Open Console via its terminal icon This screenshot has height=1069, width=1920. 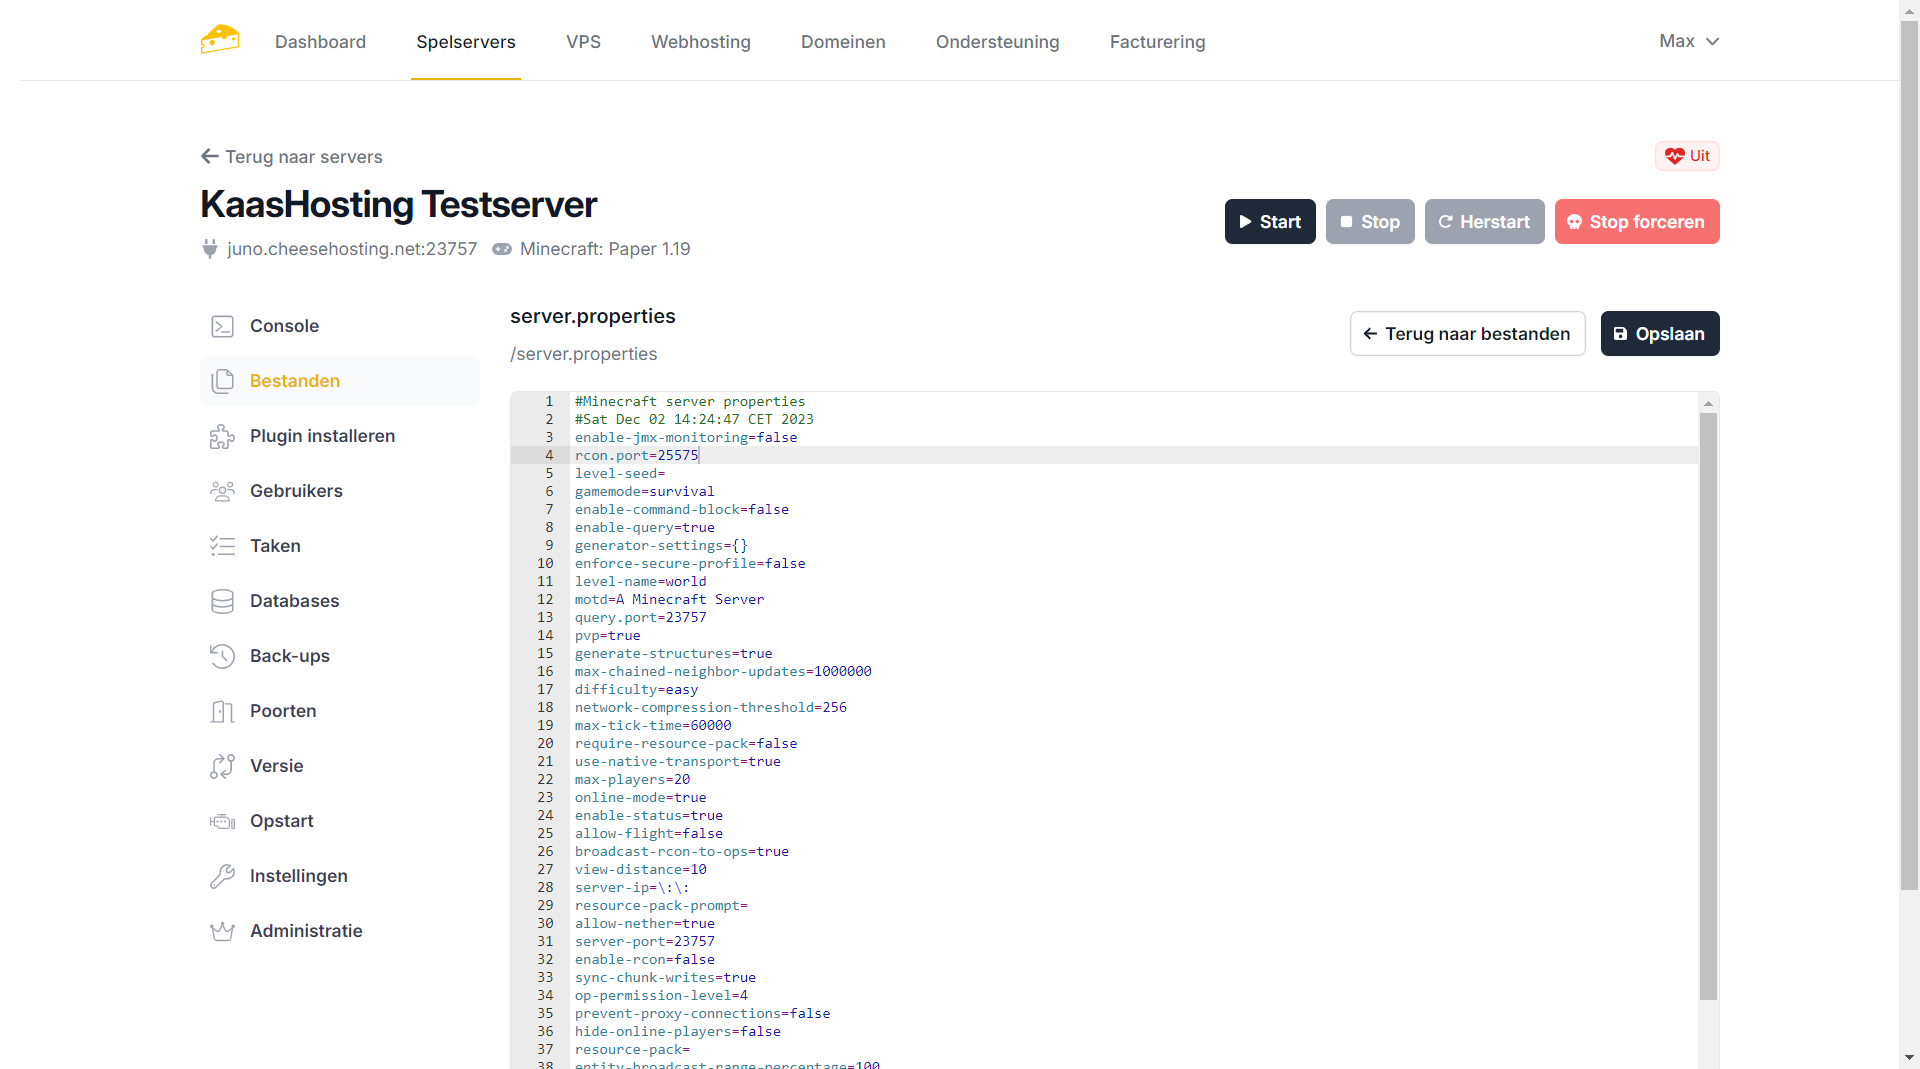(x=222, y=326)
